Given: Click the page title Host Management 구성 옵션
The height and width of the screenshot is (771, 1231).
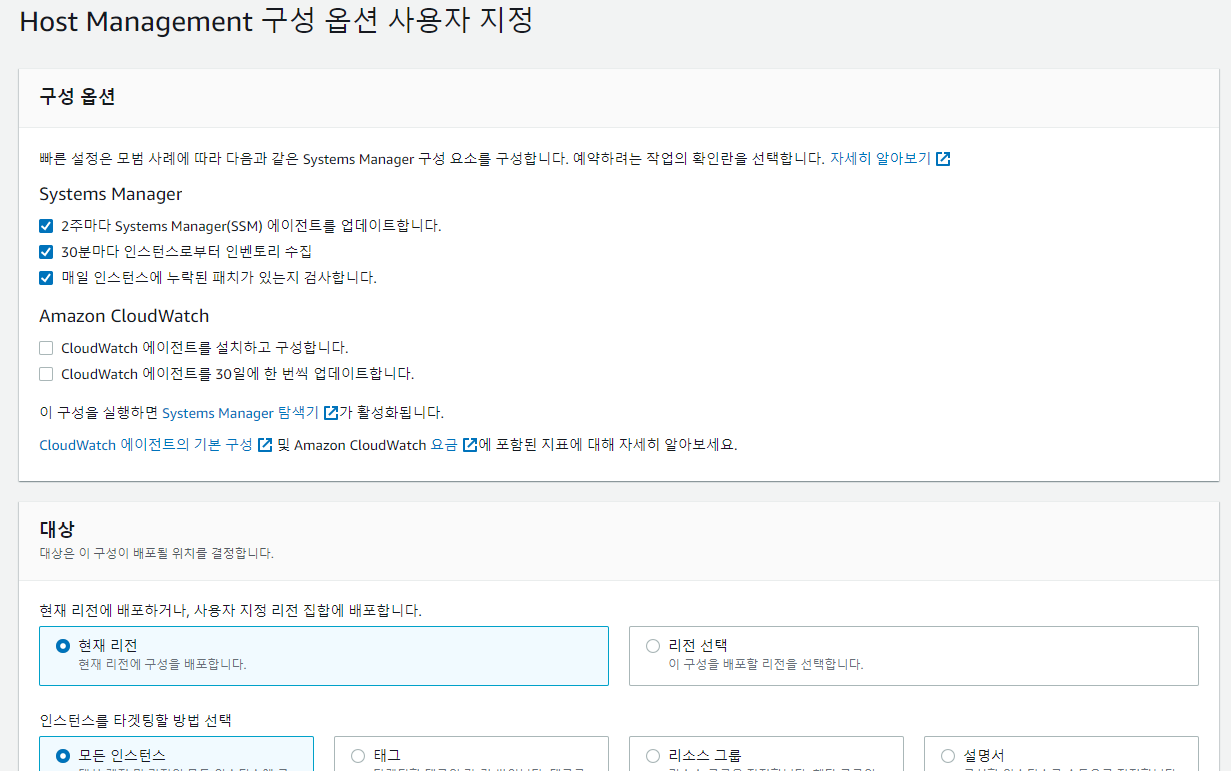Looking at the screenshot, I should point(276,22).
